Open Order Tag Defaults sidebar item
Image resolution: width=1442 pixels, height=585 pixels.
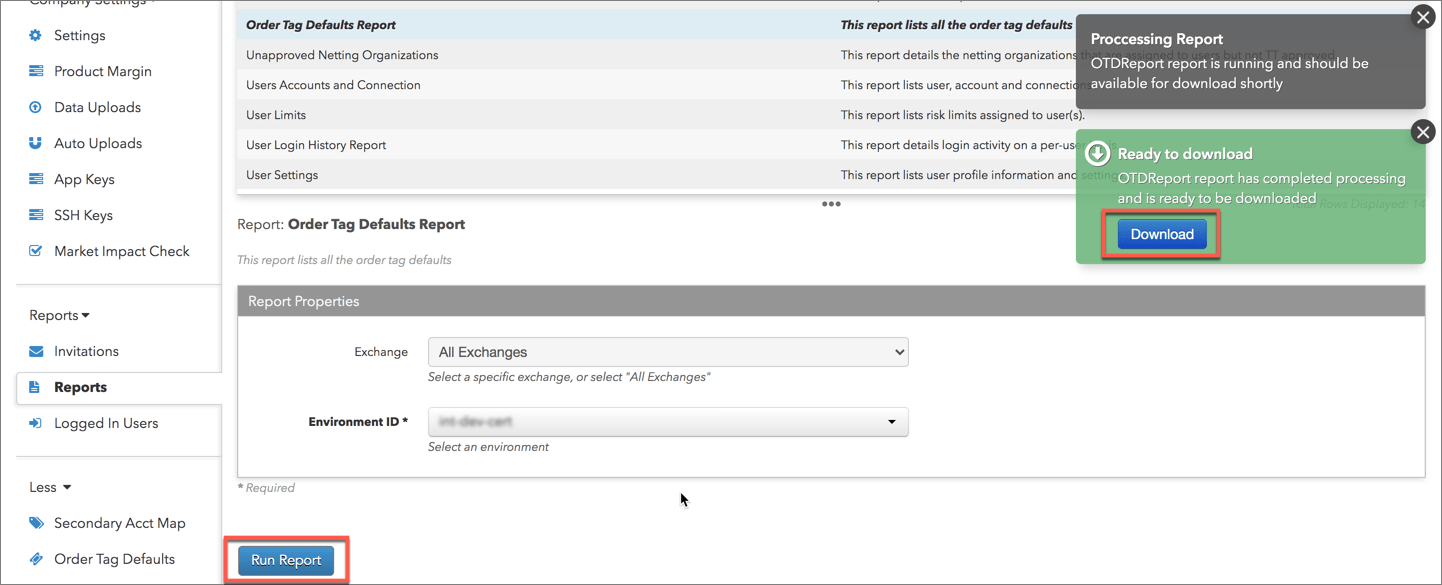click(x=114, y=559)
